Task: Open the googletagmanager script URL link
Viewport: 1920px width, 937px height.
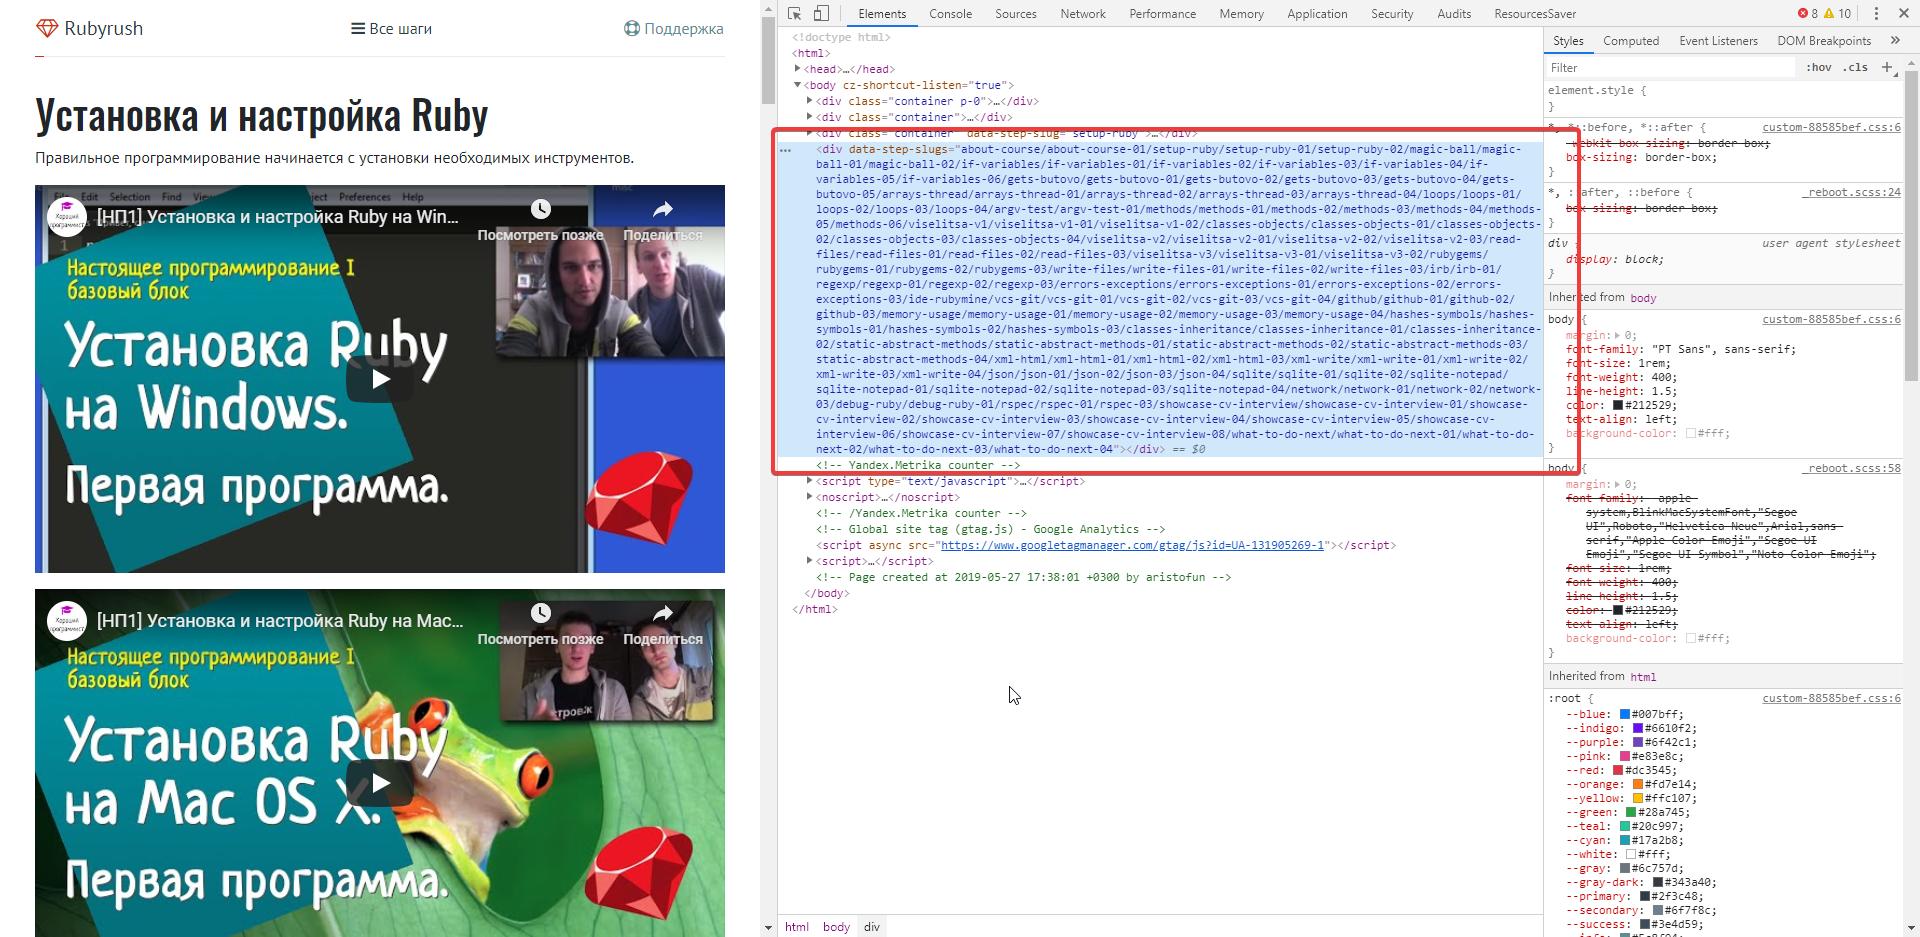Action: click(x=1132, y=545)
